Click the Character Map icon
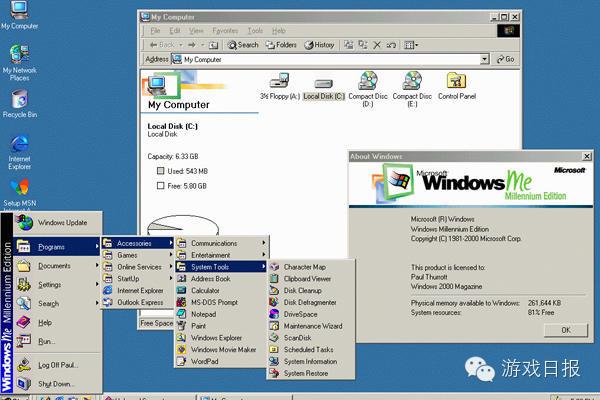The image size is (600, 400). tap(274, 267)
